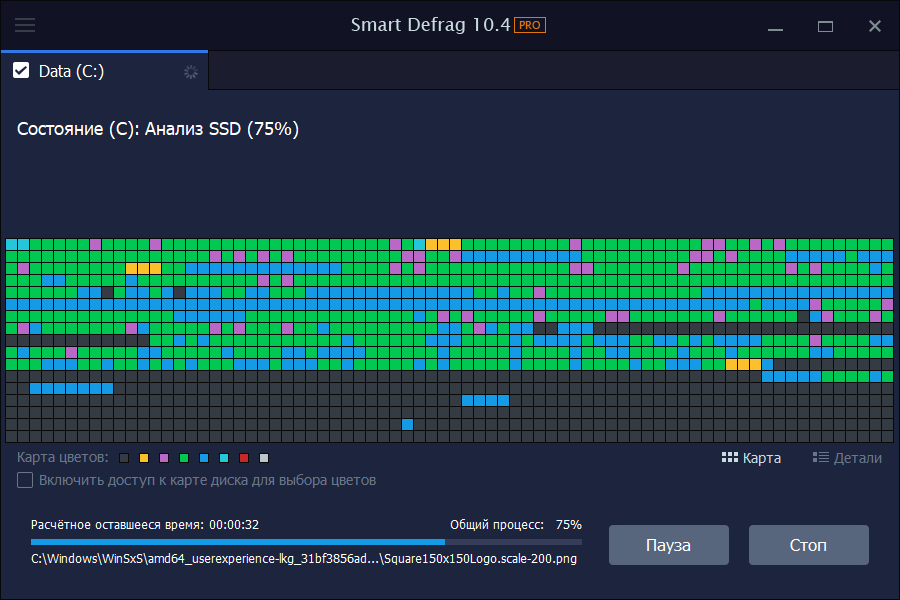The image size is (900, 600).
Task: Click the Smart Defrag window title
Action: tap(430, 25)
